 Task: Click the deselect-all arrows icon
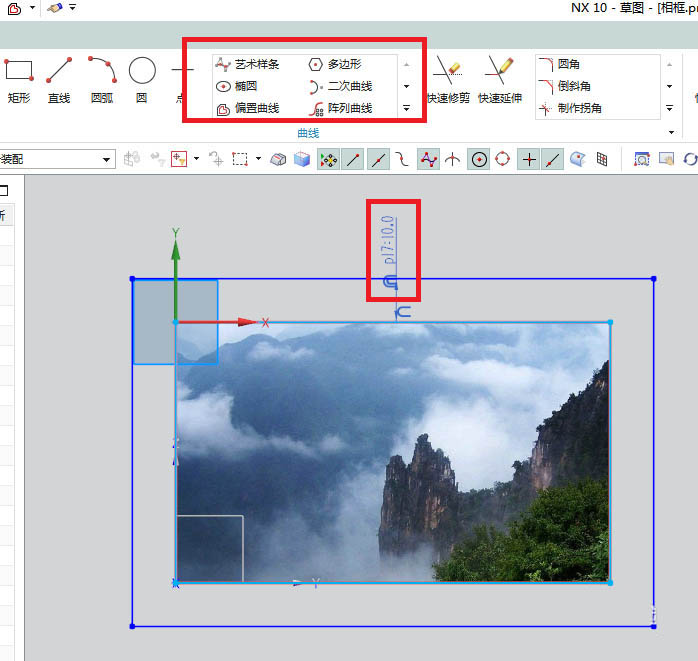pos(216,159)
